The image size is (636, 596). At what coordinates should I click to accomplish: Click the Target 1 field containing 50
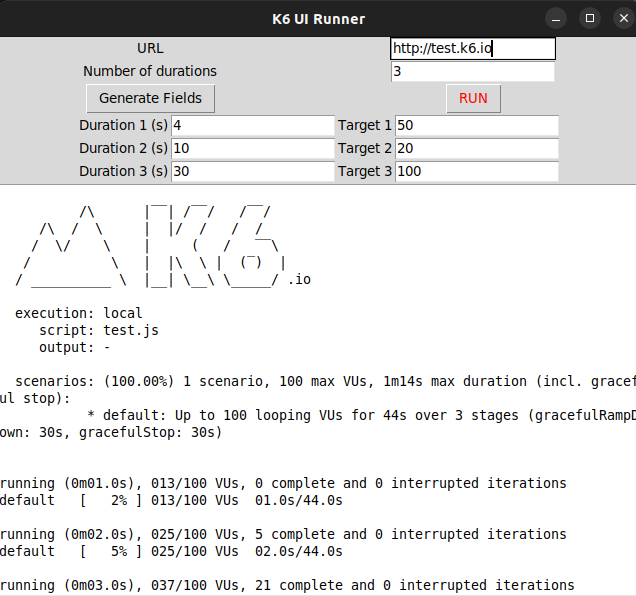coord(476,125)
